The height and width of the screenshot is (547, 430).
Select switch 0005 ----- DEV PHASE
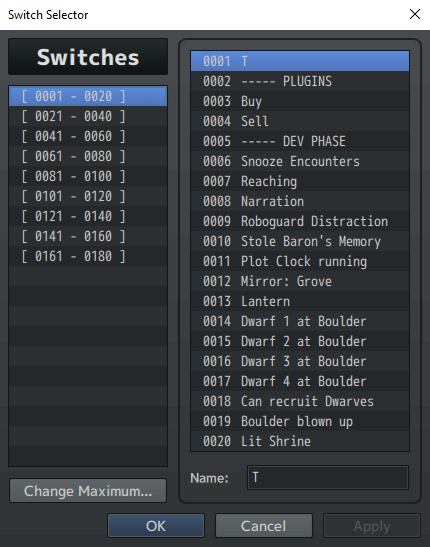click(x=300, y=141)
